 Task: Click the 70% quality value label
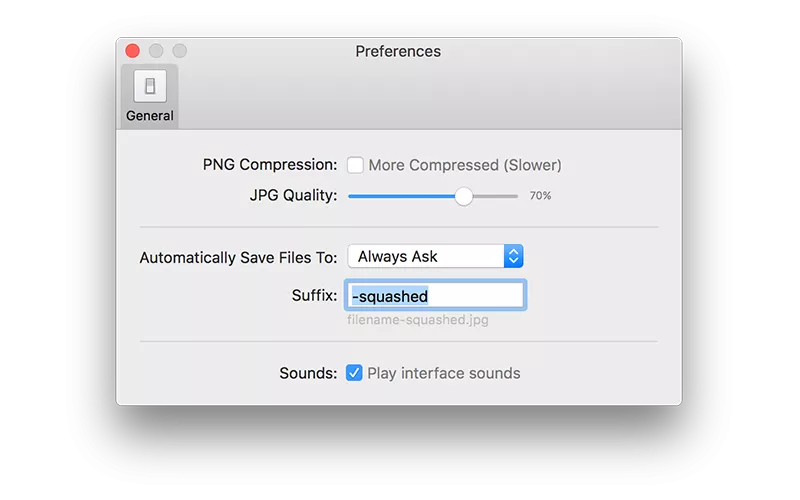[540, 195]
